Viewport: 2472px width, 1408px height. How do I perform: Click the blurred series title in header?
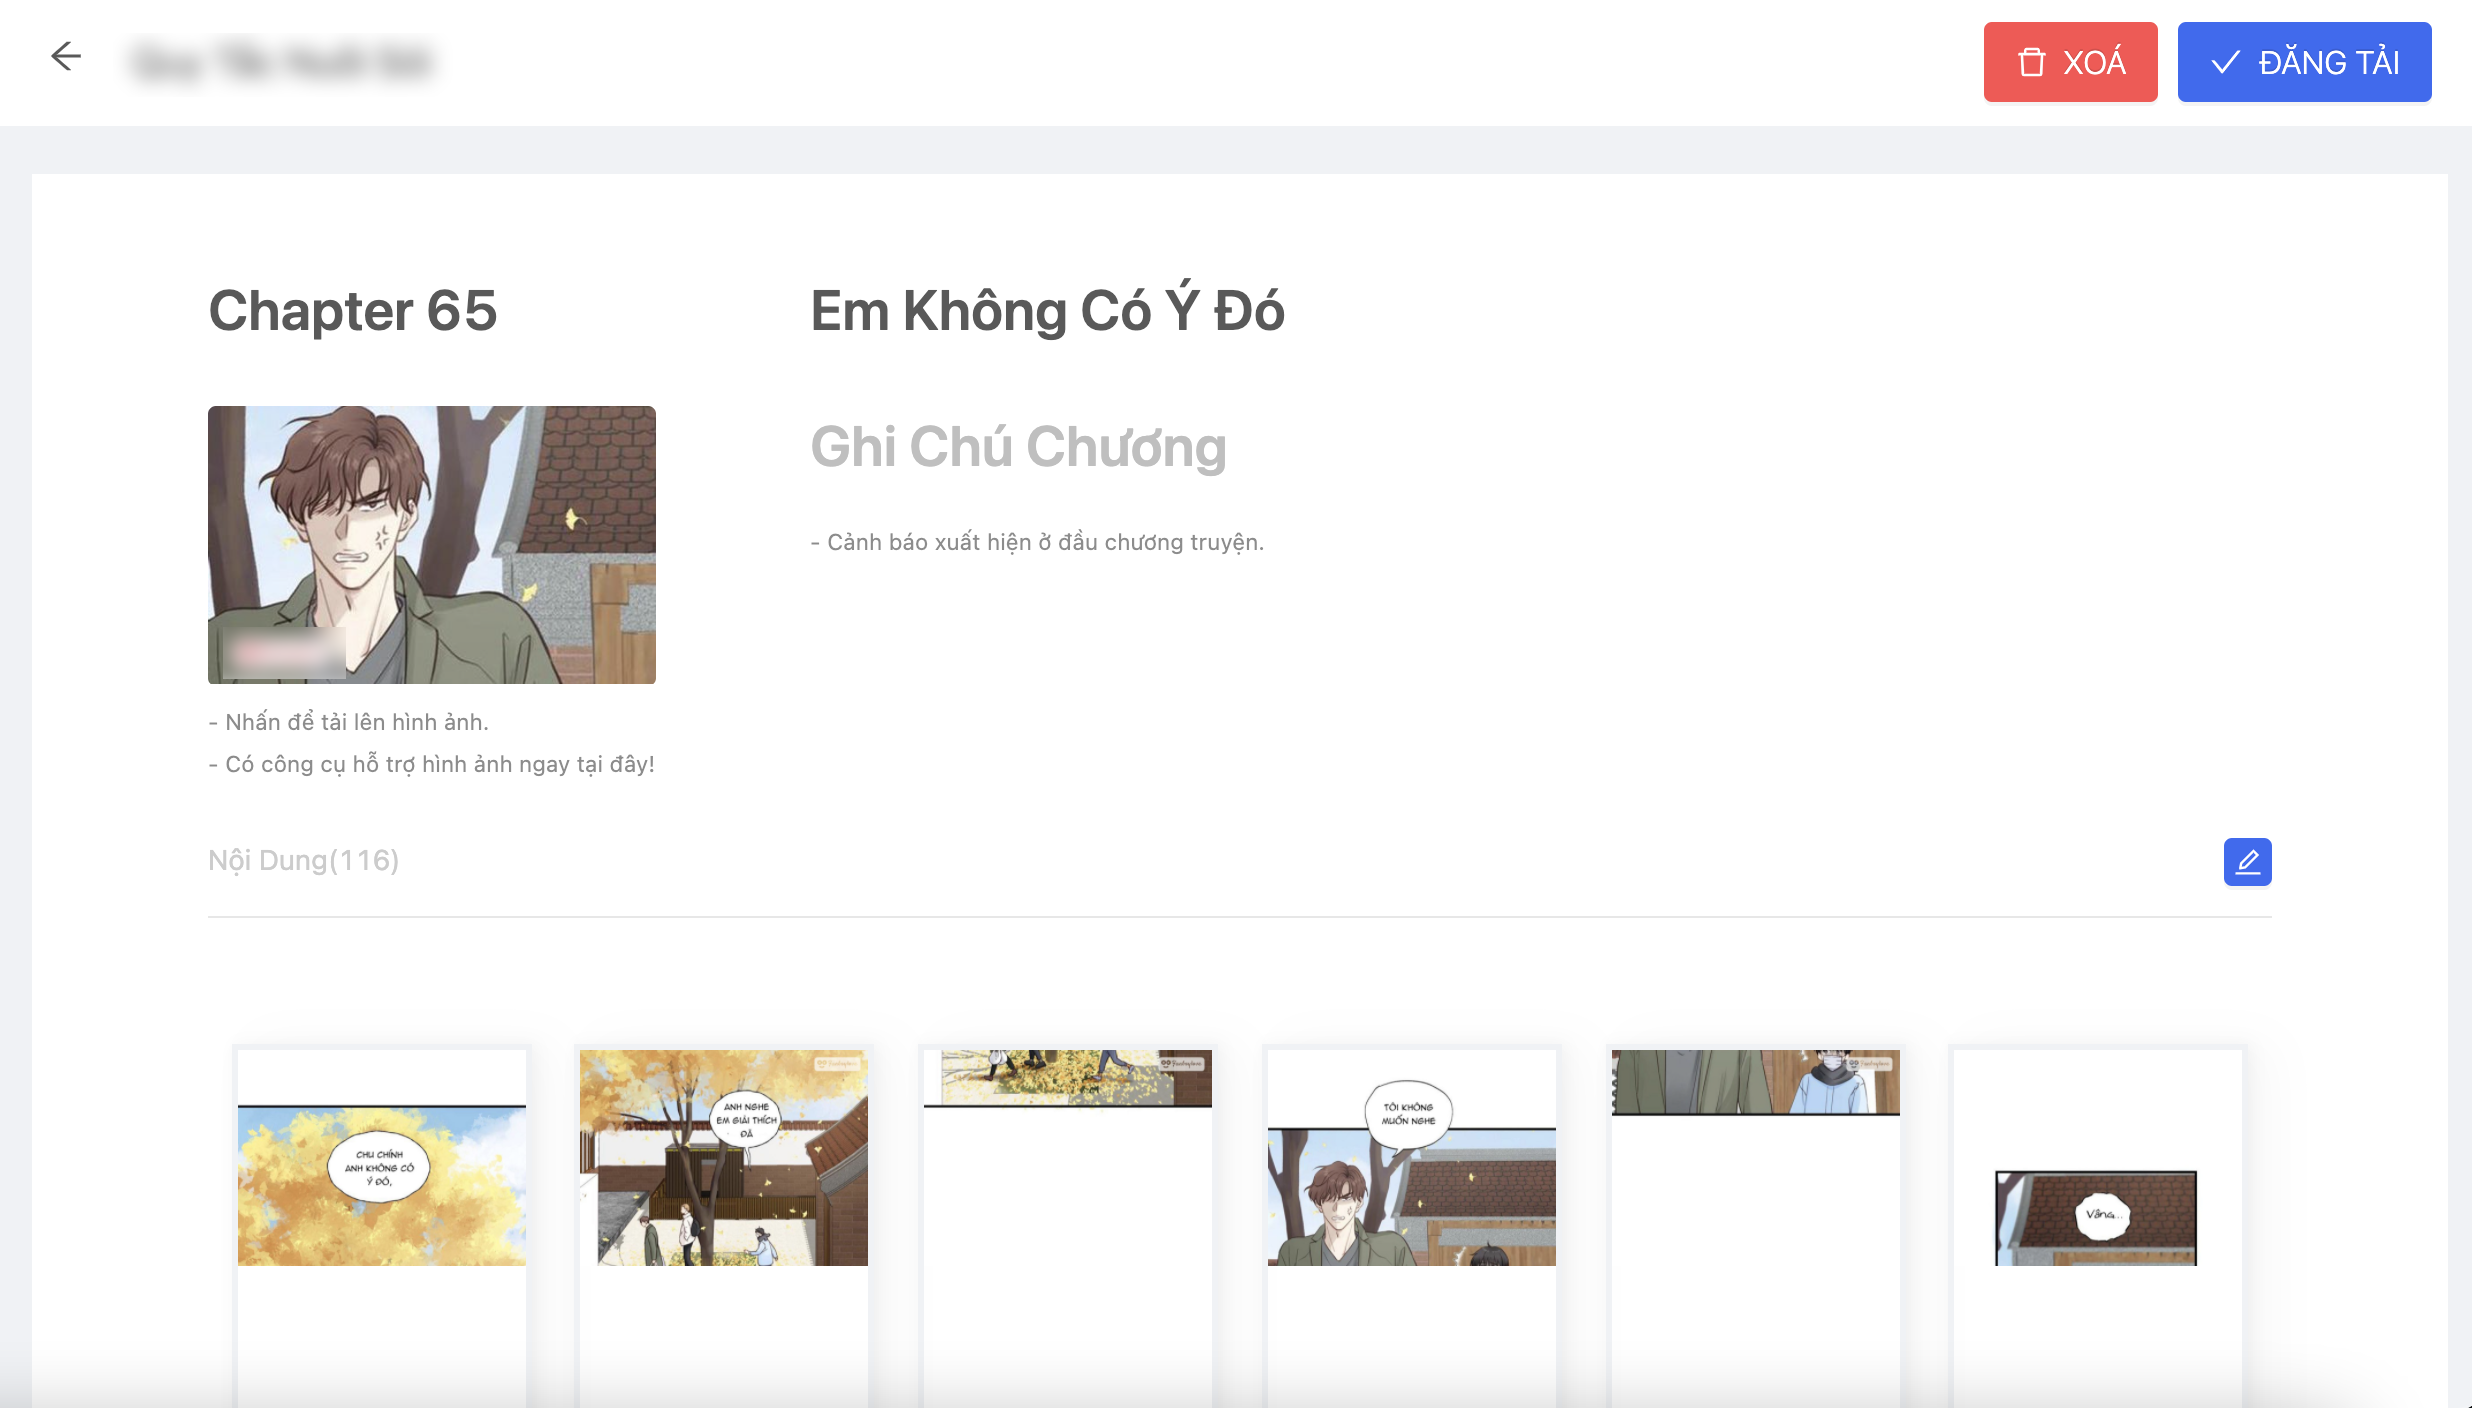[282, 61]
